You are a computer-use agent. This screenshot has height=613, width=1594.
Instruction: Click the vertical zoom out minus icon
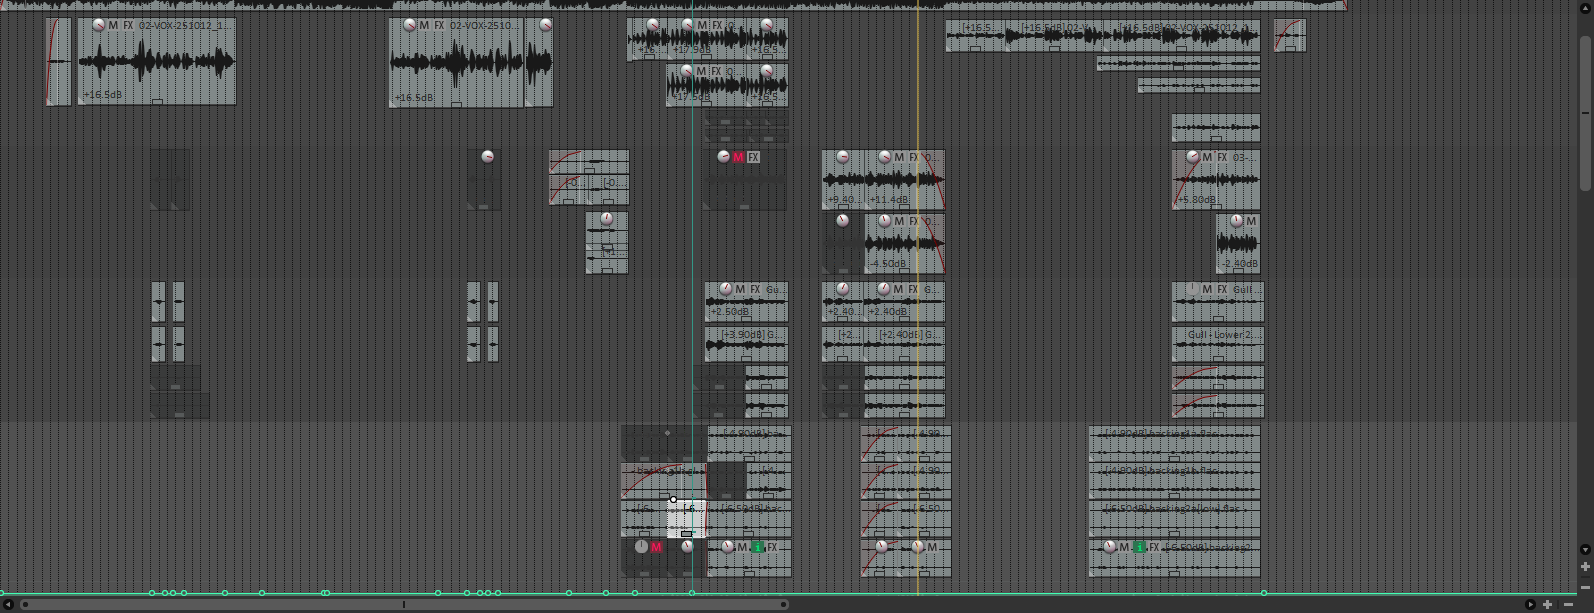pos(1585,587)
